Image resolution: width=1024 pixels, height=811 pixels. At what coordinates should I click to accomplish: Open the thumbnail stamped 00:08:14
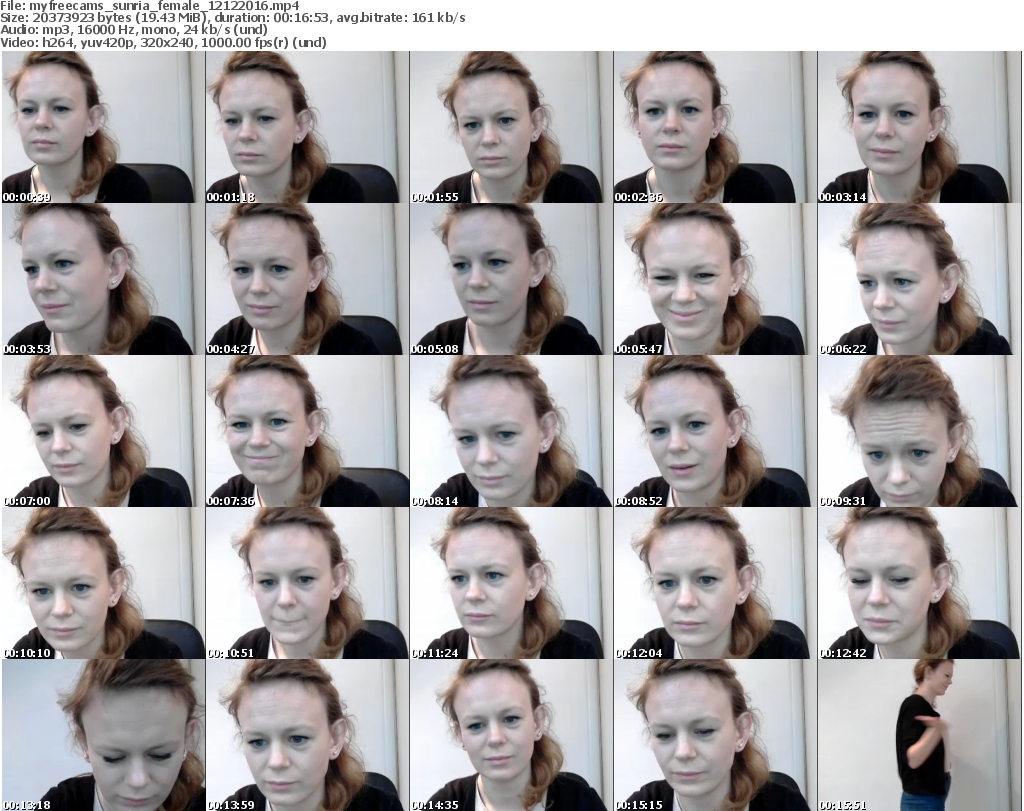click(x=511, y=432)
